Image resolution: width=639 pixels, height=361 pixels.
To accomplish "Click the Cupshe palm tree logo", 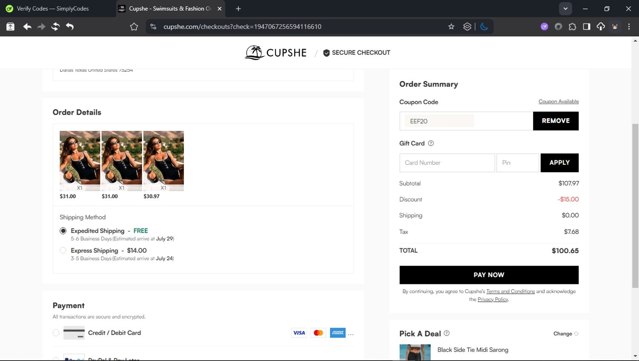I will 254,52.
